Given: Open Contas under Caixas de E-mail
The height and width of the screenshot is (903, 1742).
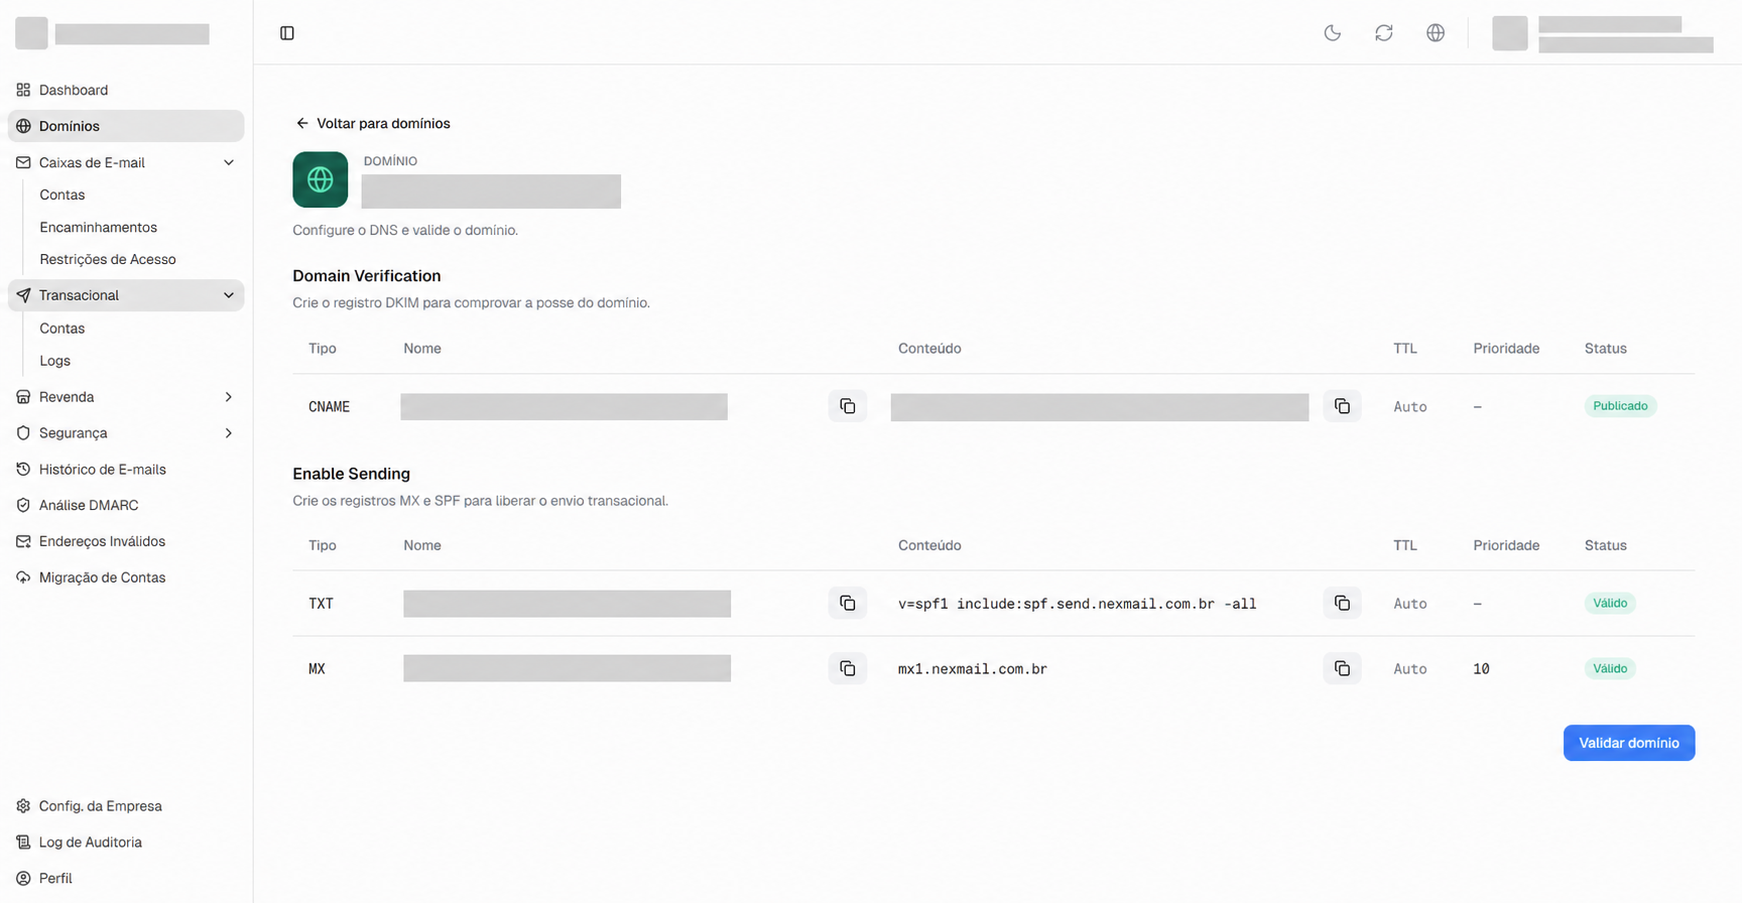Looking at the screenshot, I should click(62, 195).
